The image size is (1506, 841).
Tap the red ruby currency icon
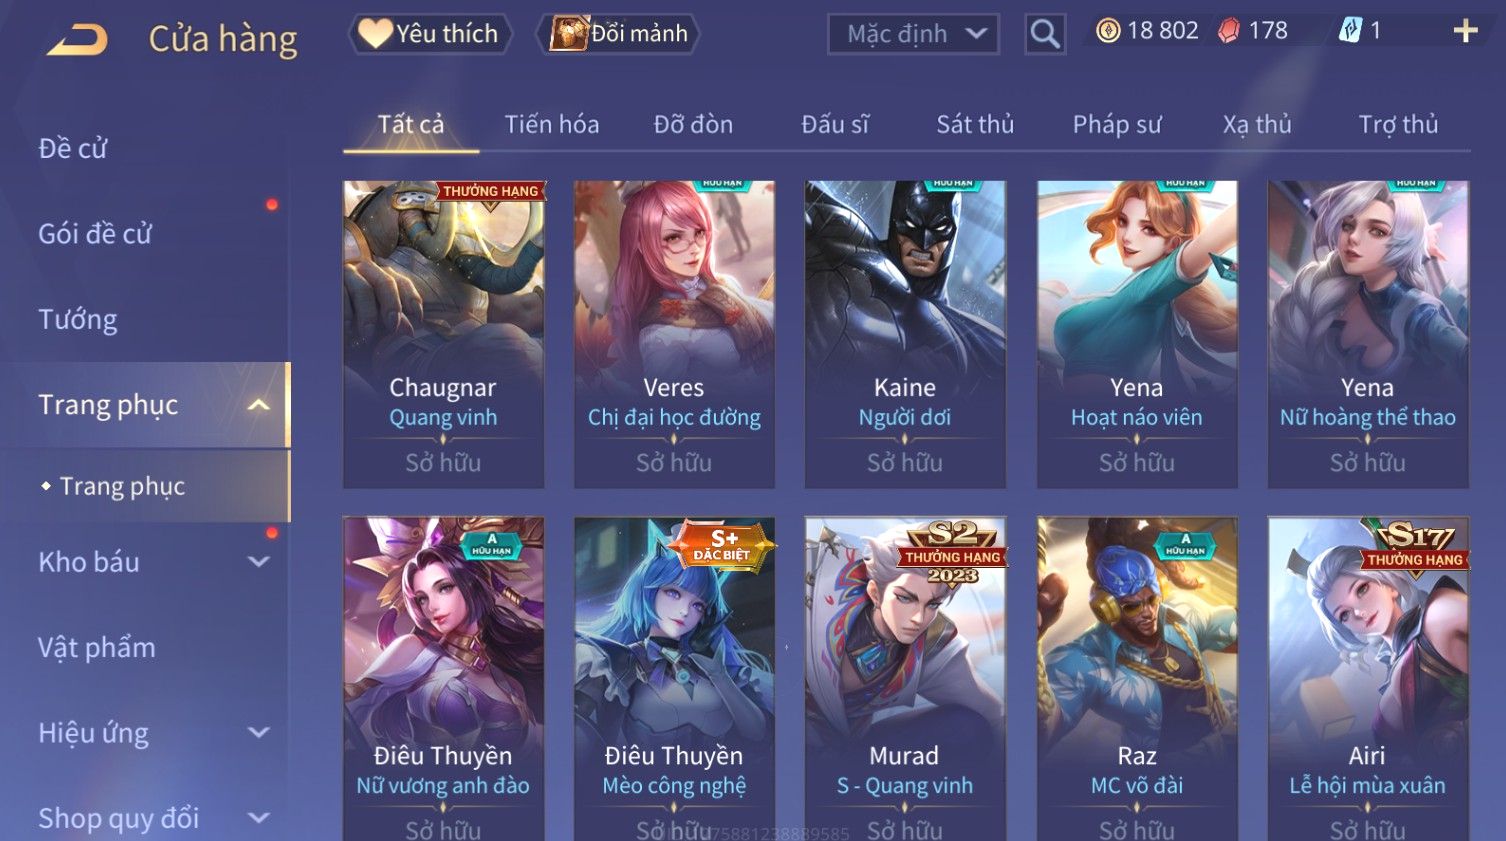click(x=1228, y=31)
